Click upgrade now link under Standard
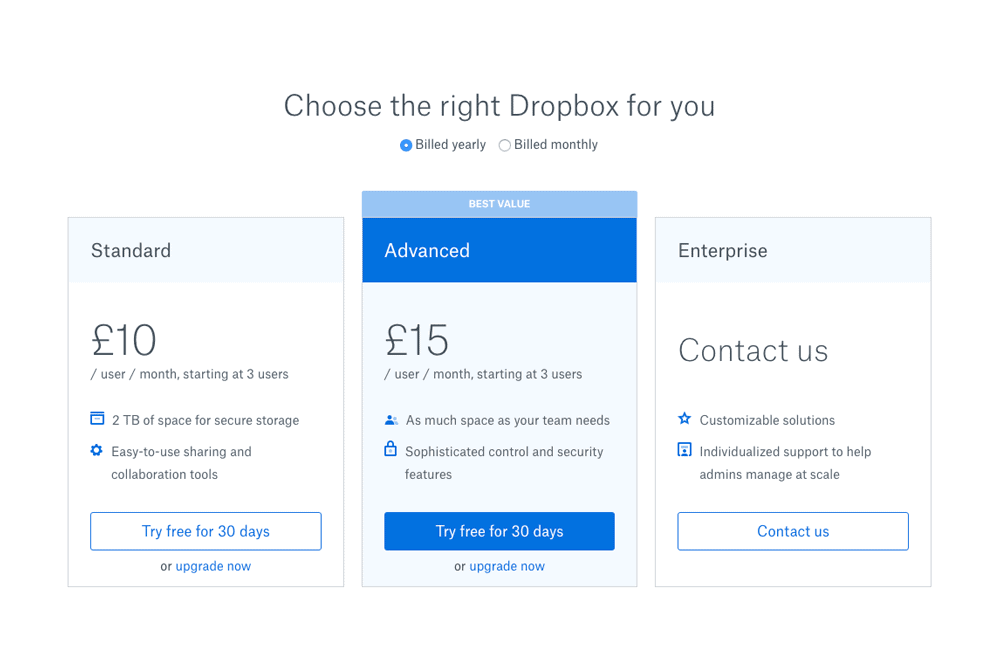 [x=213, y=566]
